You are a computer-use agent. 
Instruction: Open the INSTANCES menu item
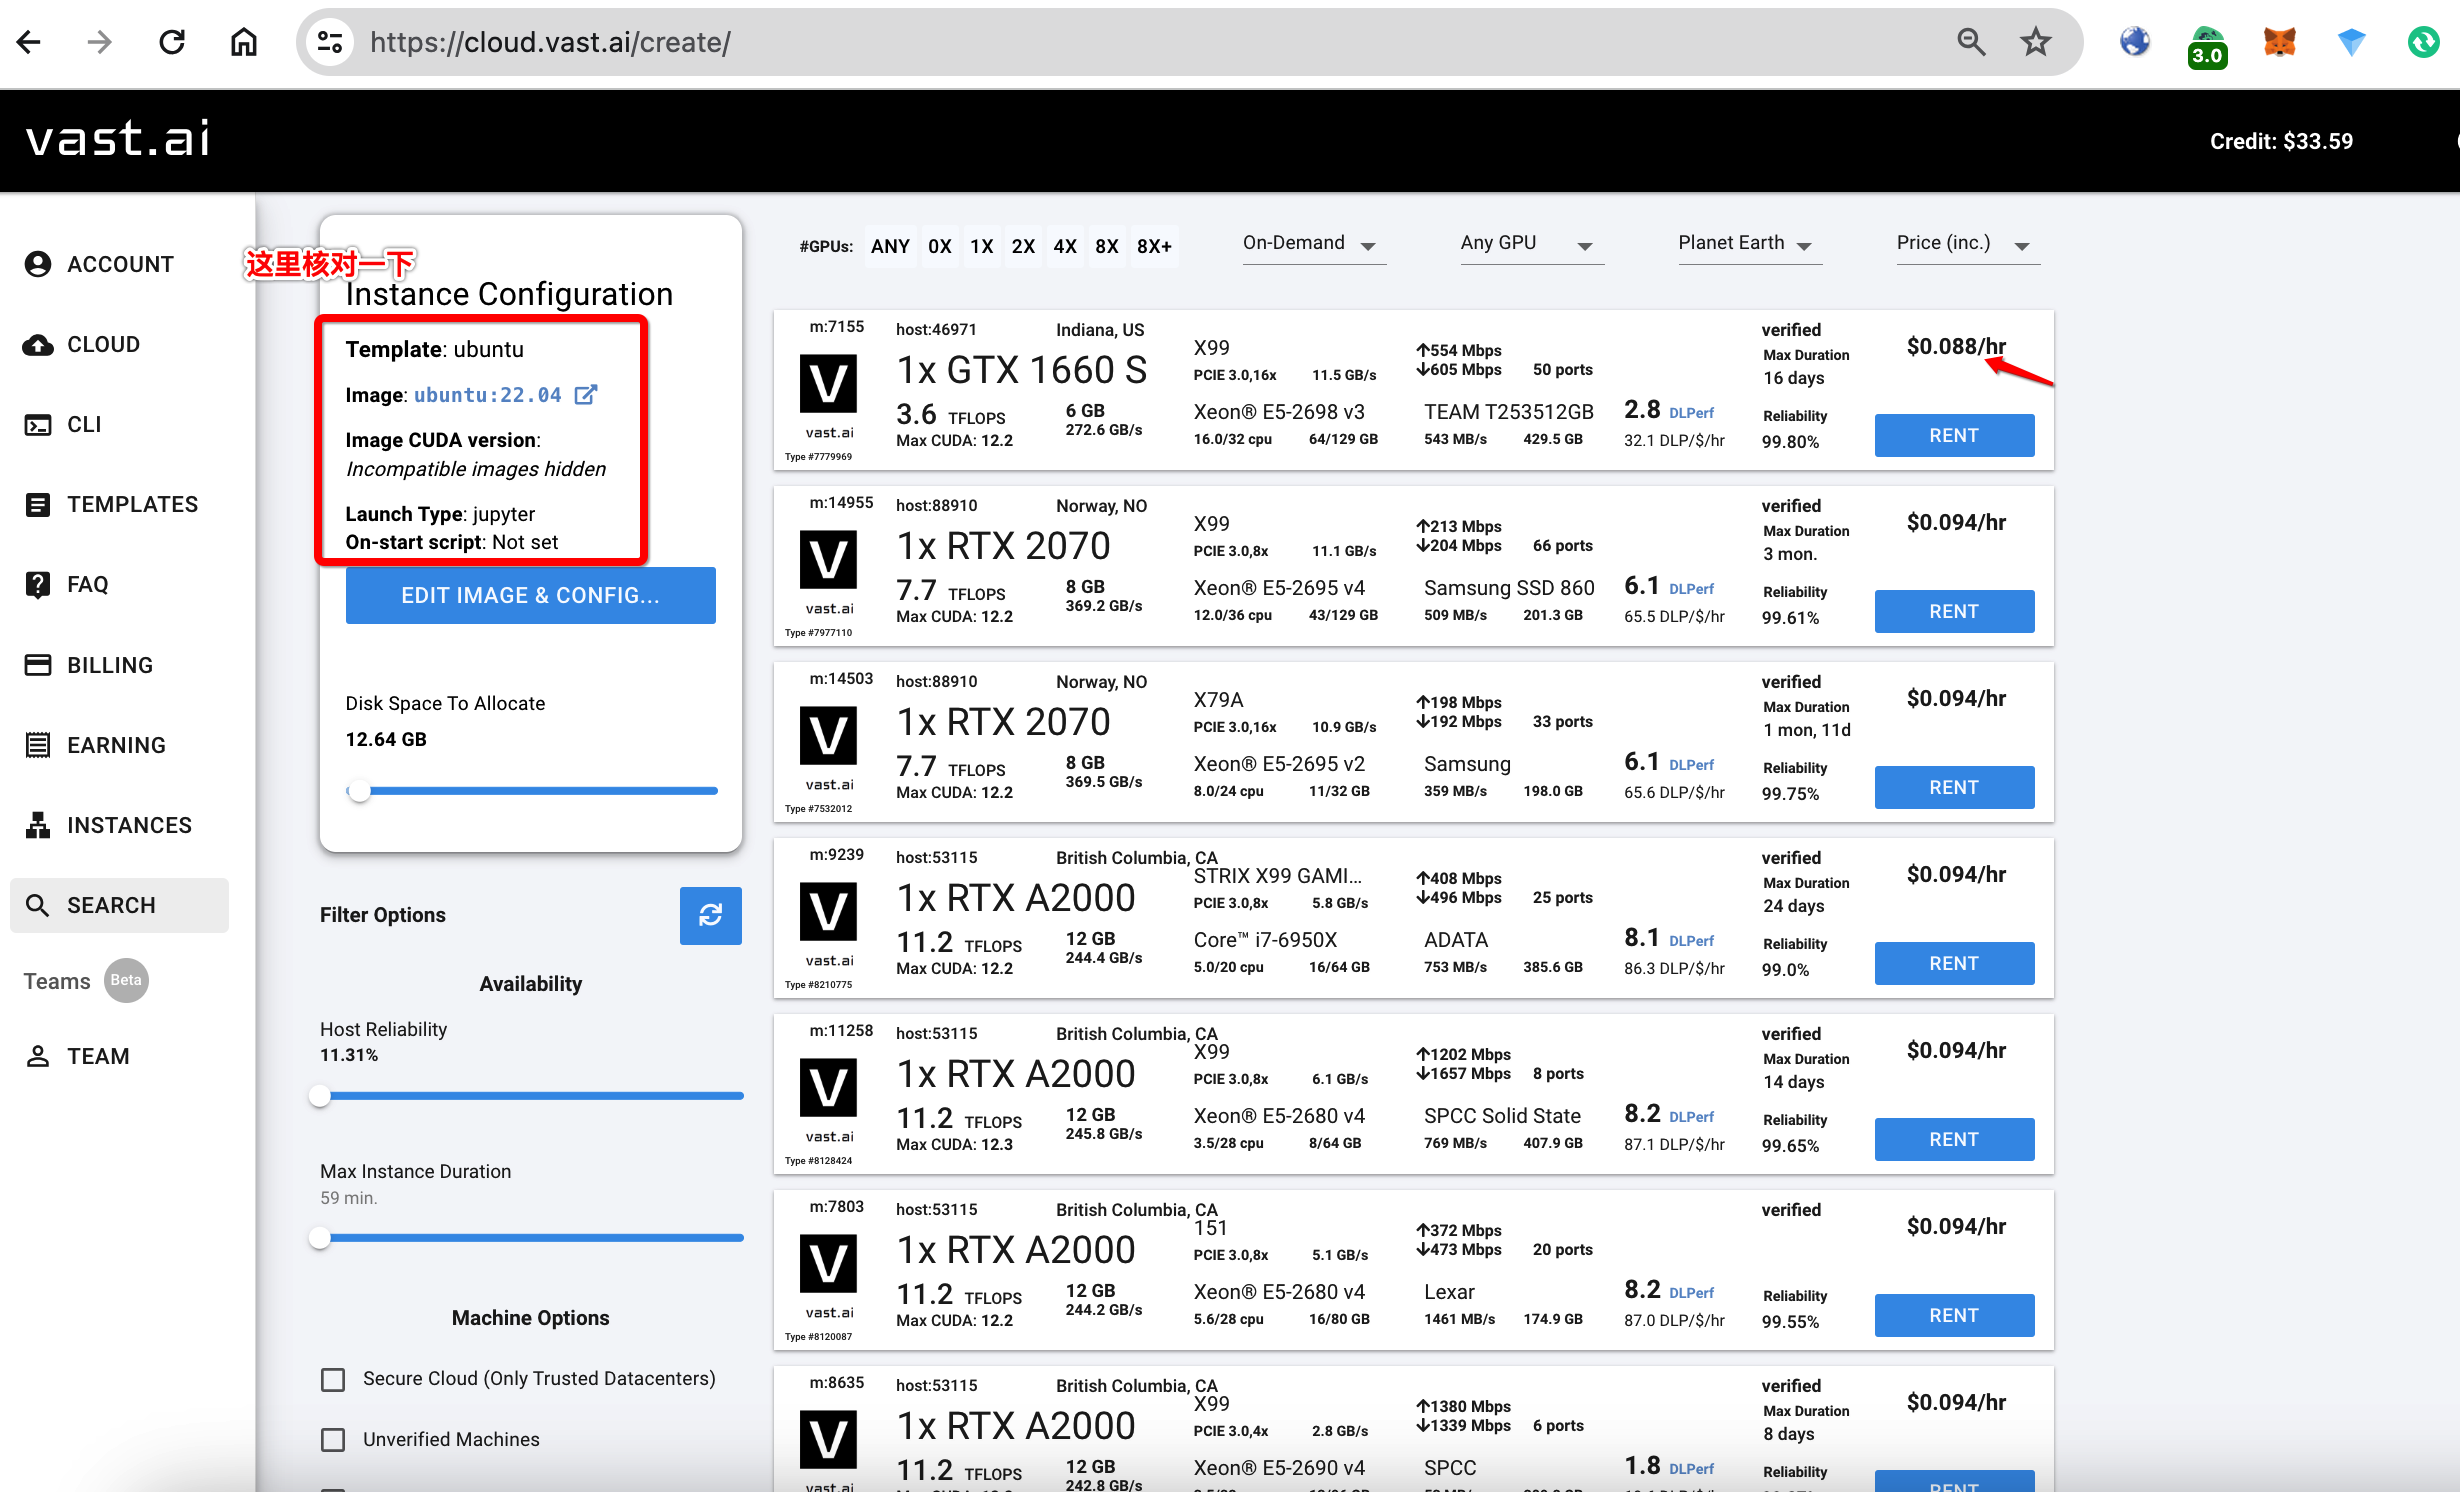pyautogui.click(x=120, y=825)
